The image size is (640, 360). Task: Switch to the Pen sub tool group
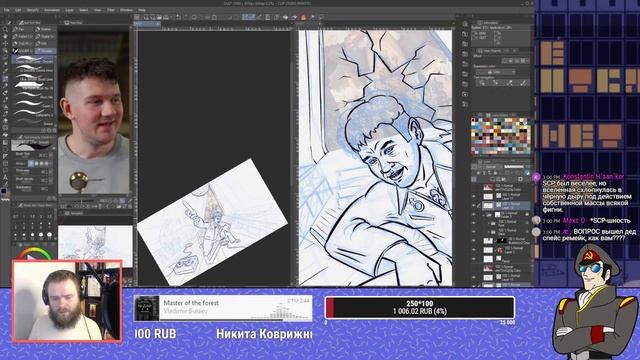(22, 29)
